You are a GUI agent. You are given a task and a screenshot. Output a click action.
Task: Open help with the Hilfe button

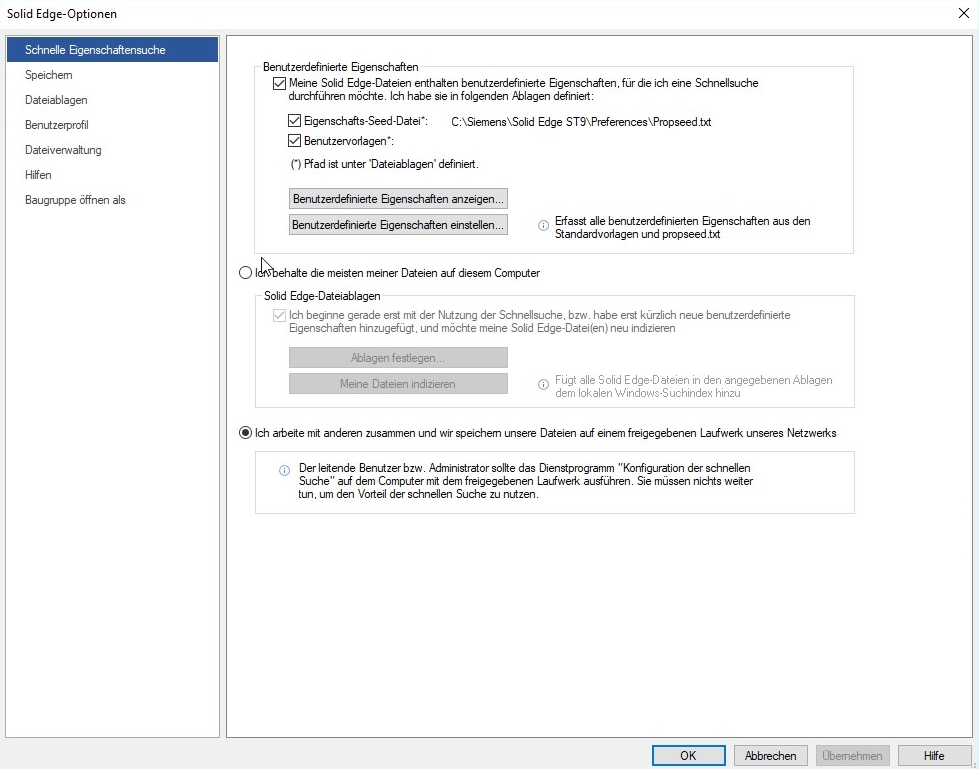coord(934,755)
